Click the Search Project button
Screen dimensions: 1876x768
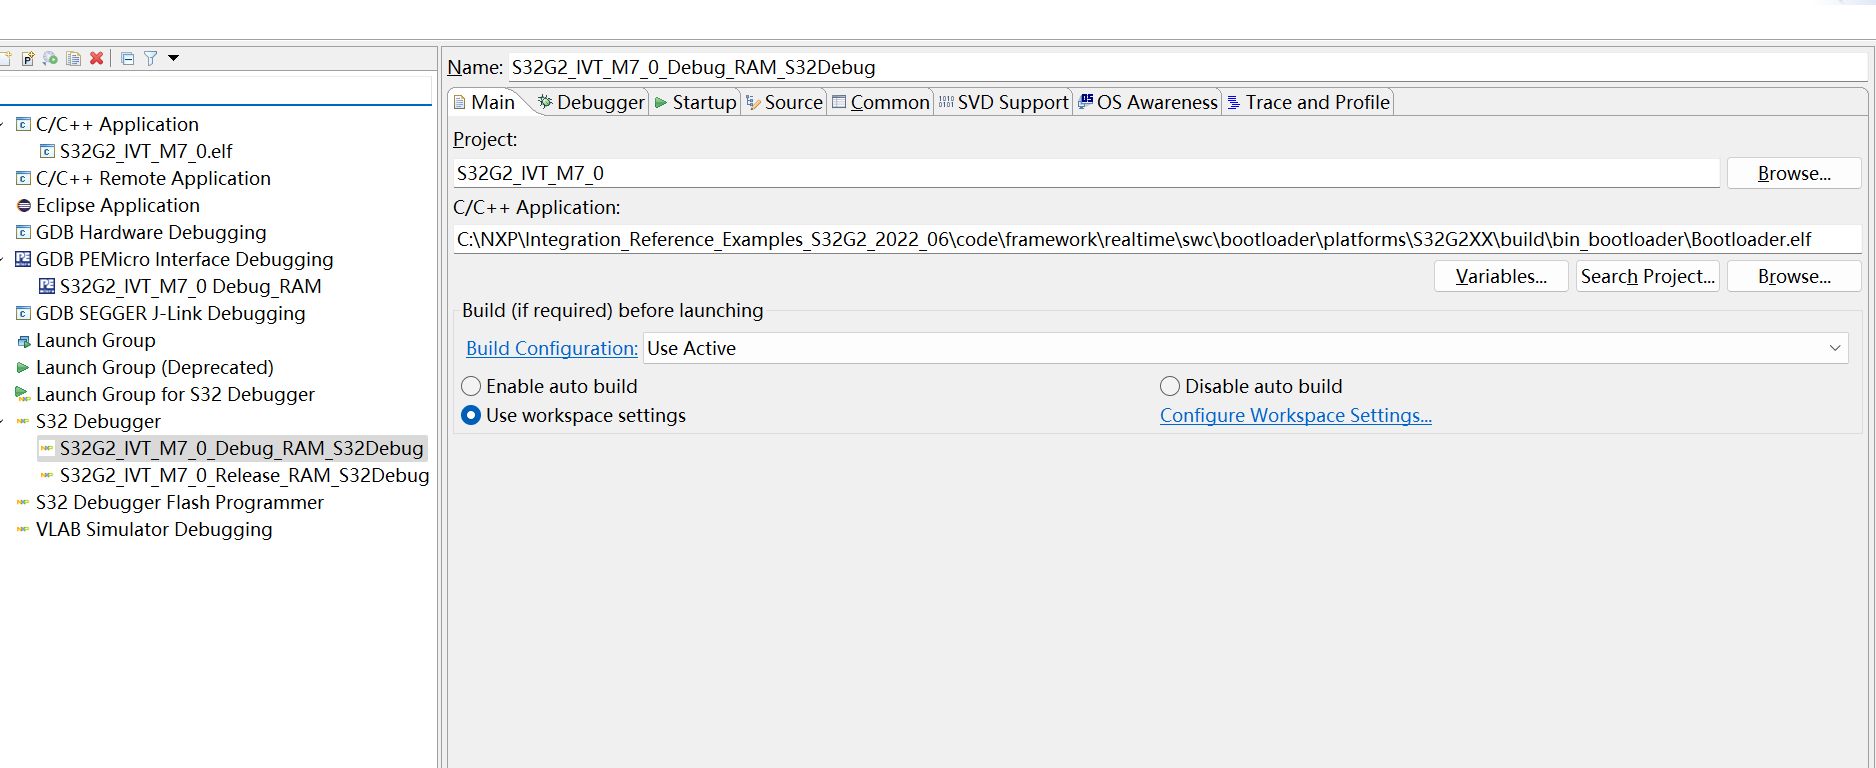point(1647,276)
